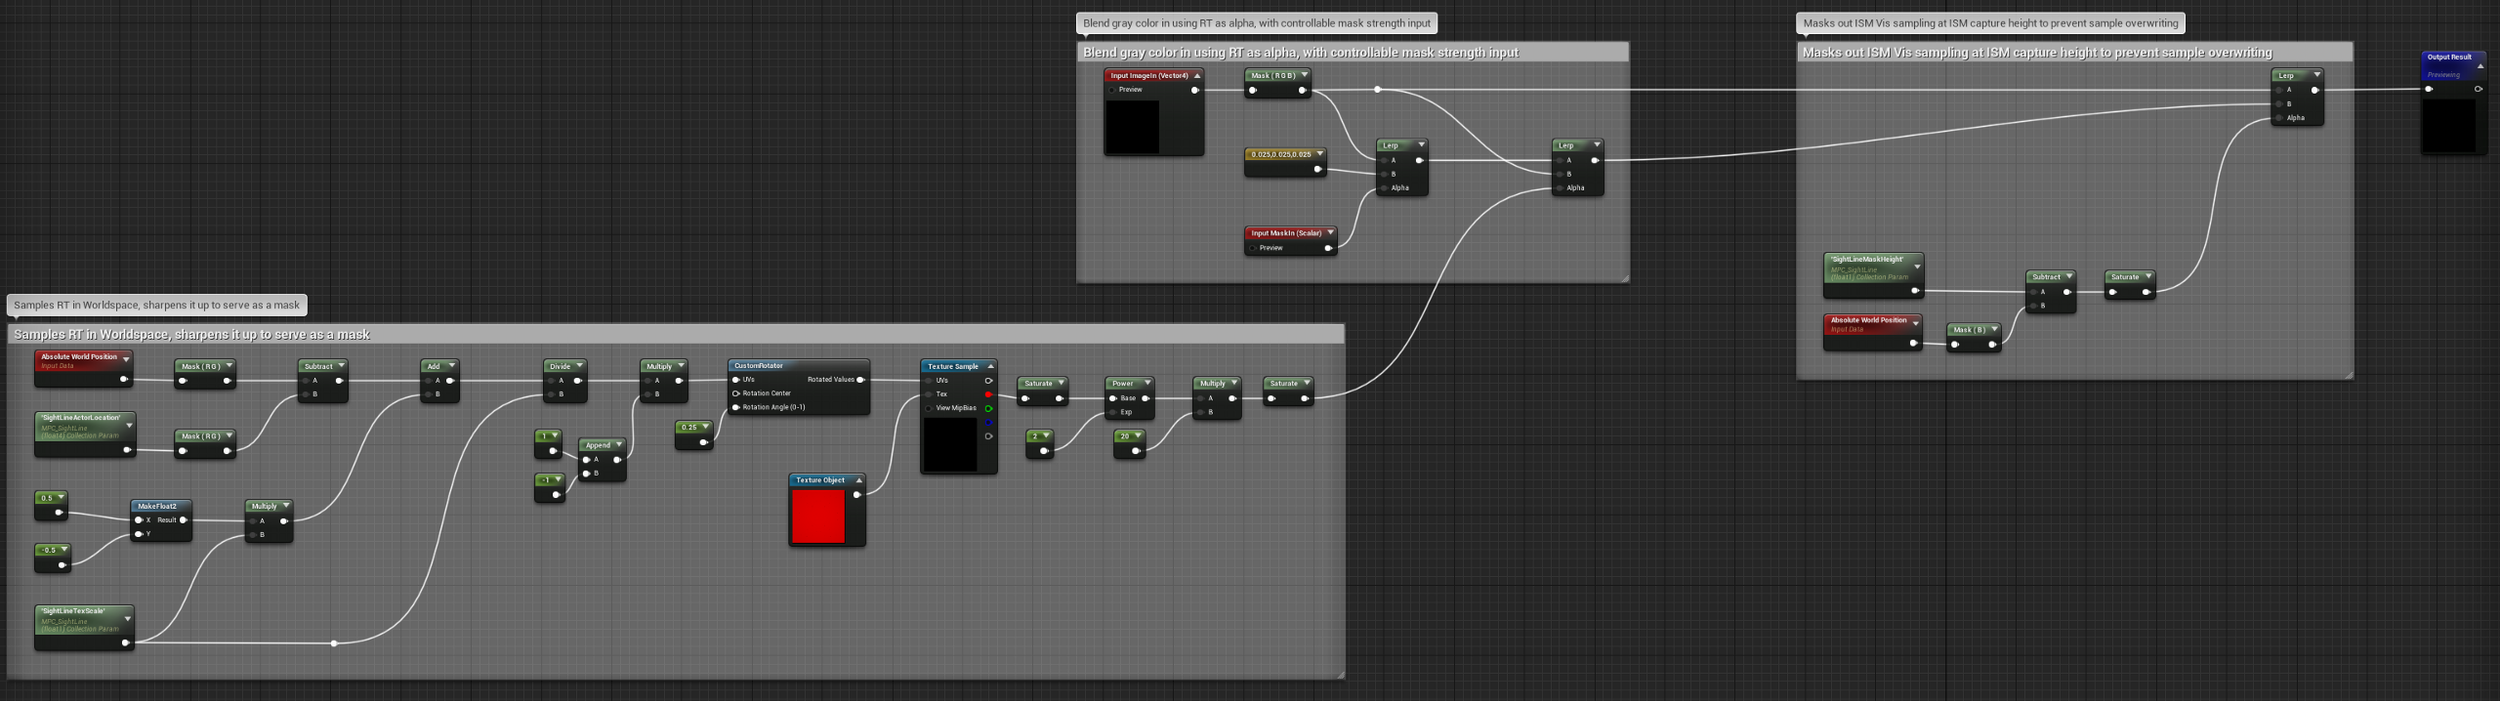Click the X input pin on MakeFloat2

point(139,521)
